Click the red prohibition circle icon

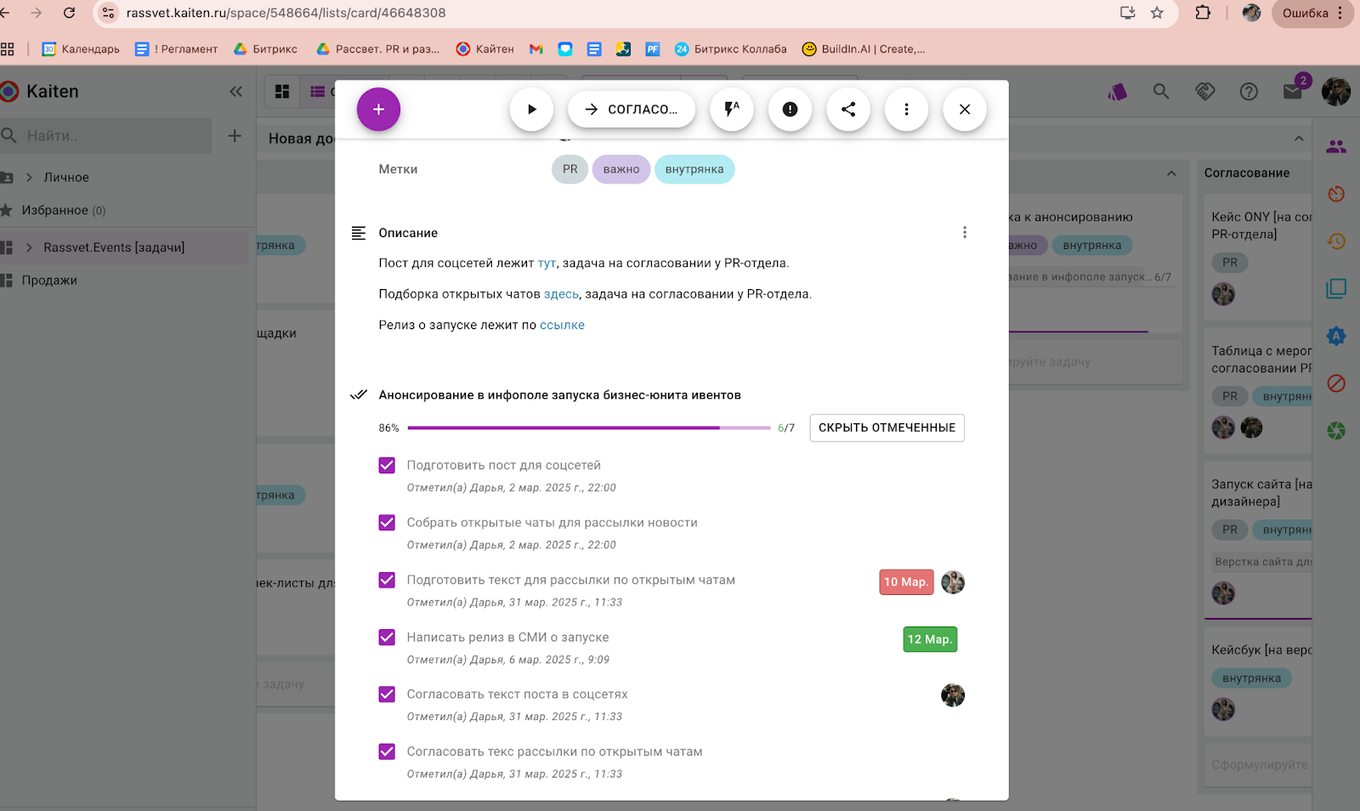click(1336, 383)
